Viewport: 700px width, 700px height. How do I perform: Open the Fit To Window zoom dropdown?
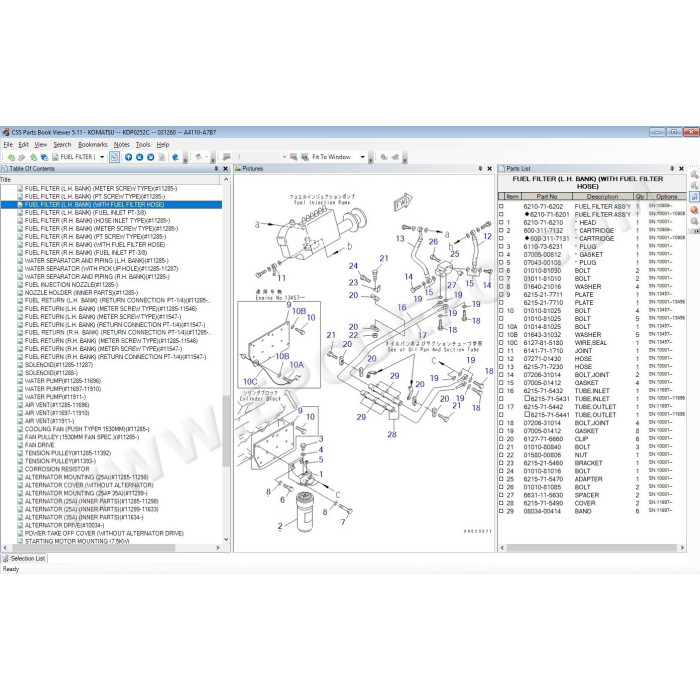[x=362, y=157]
